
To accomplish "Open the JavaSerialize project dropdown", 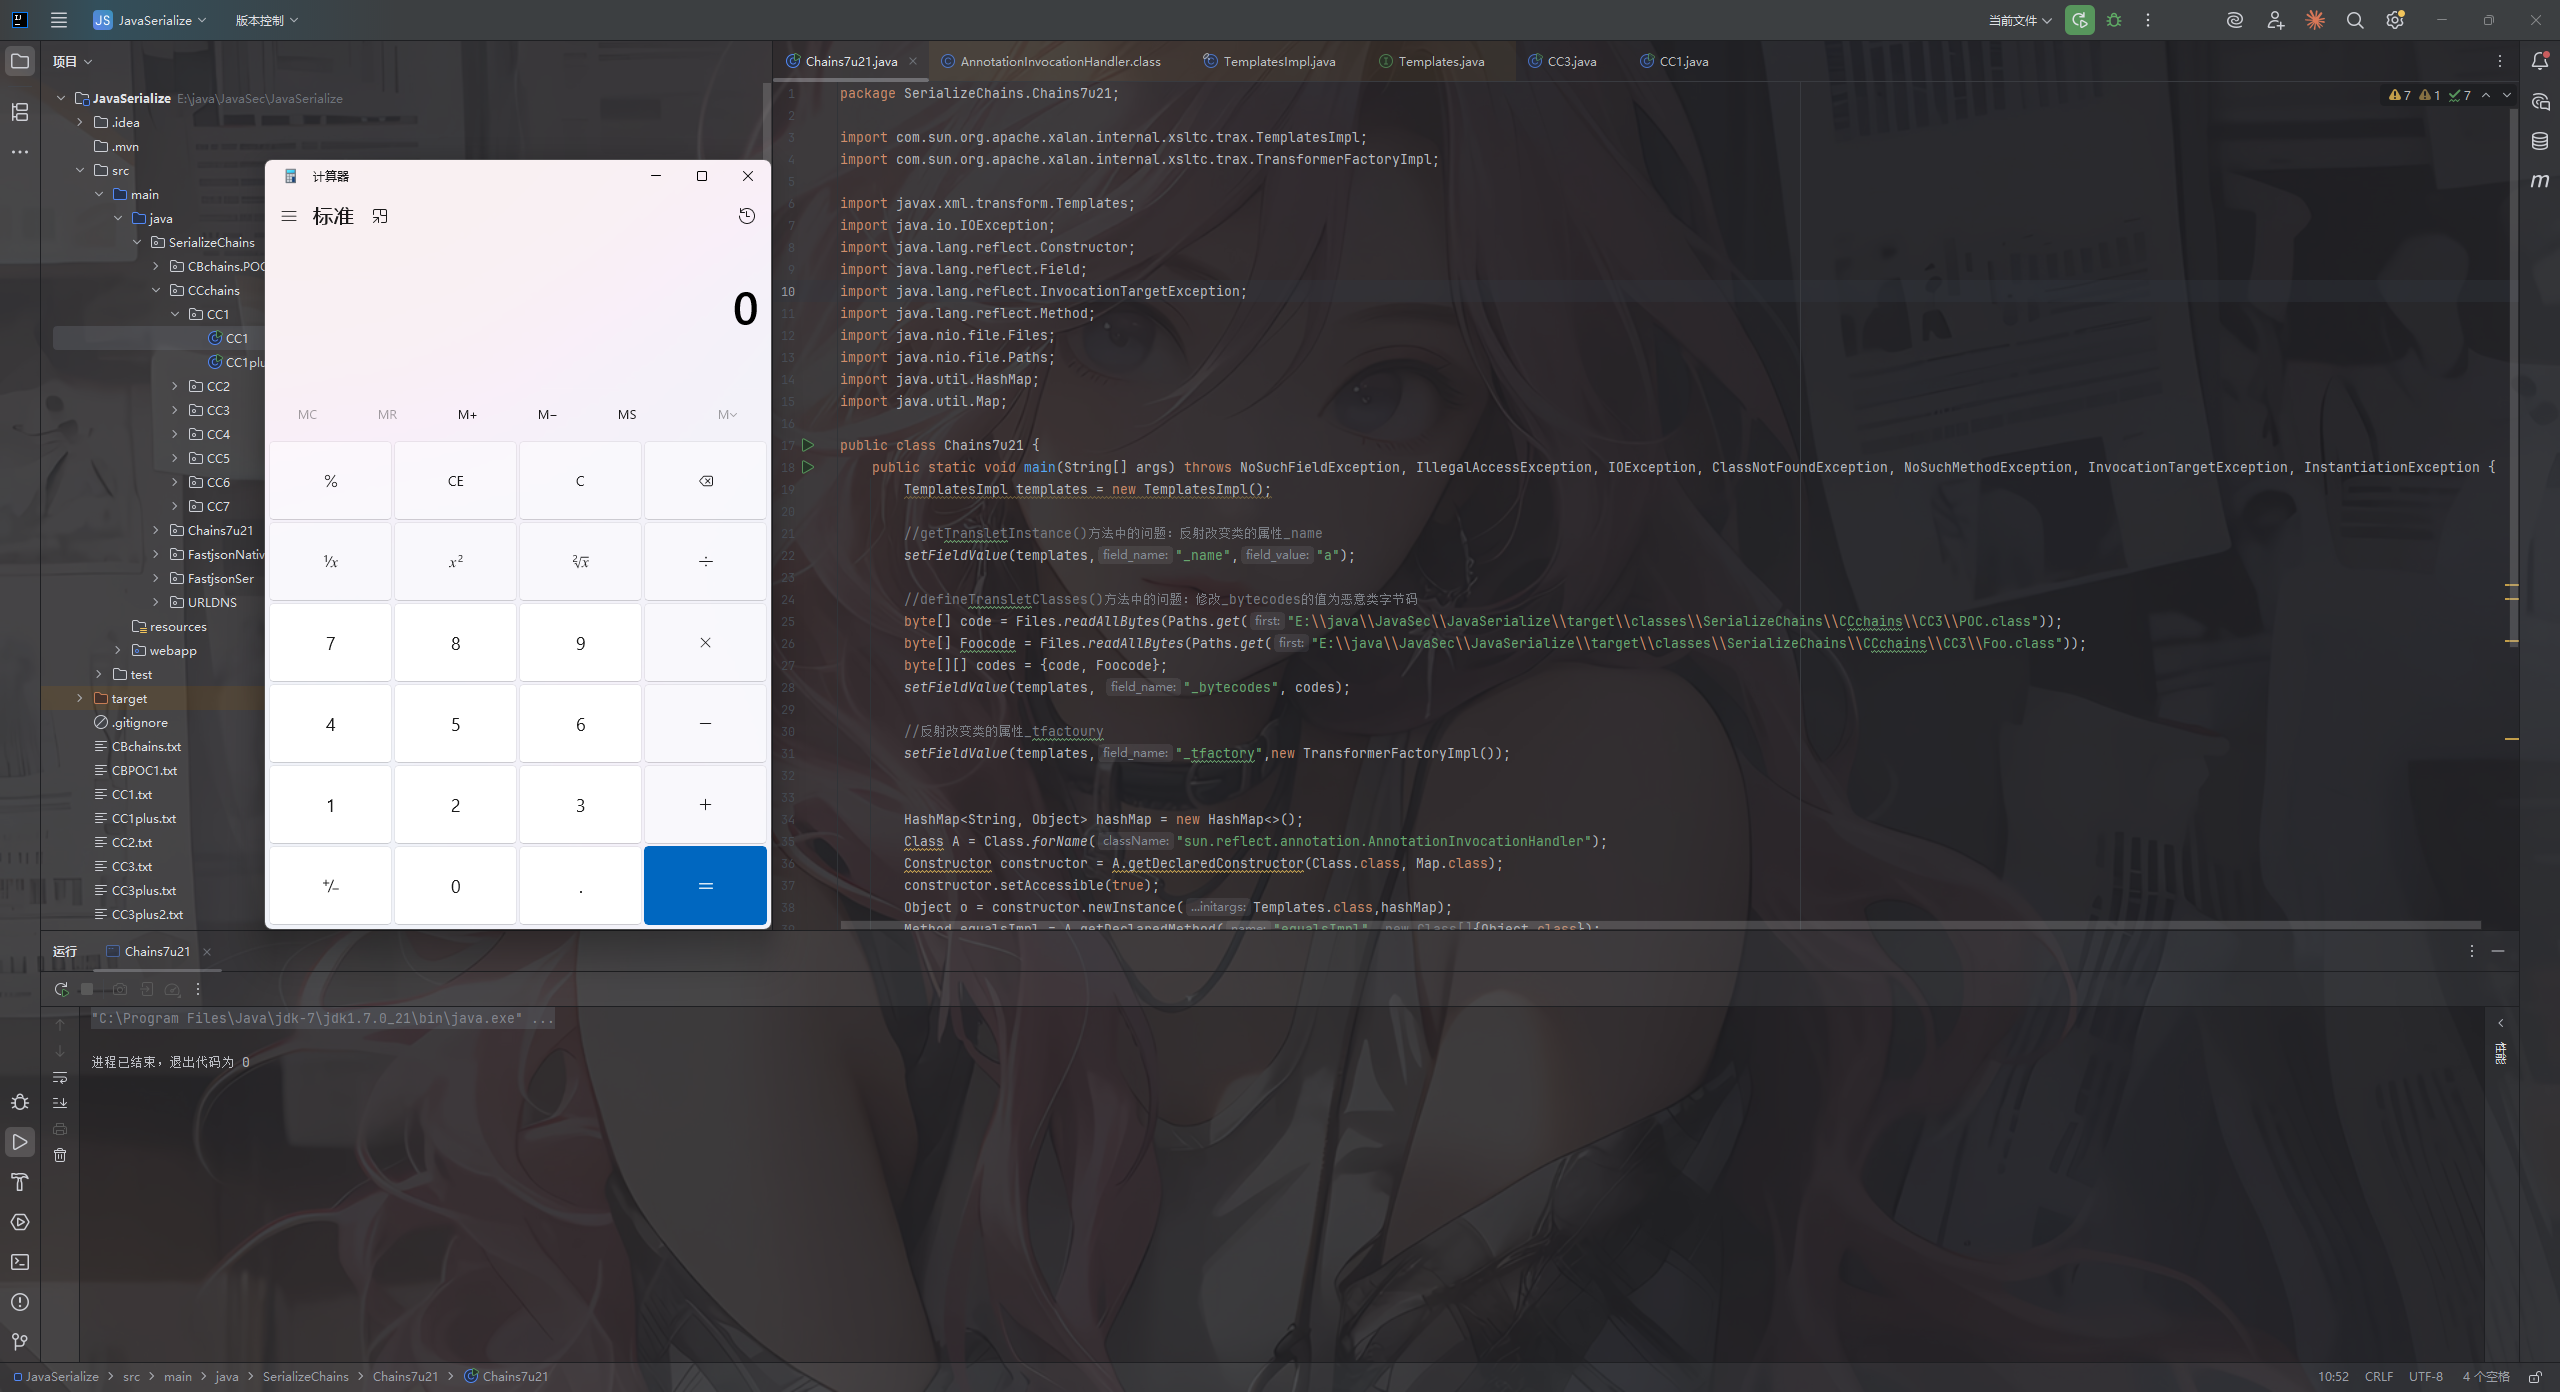I will tap(150, 20).
